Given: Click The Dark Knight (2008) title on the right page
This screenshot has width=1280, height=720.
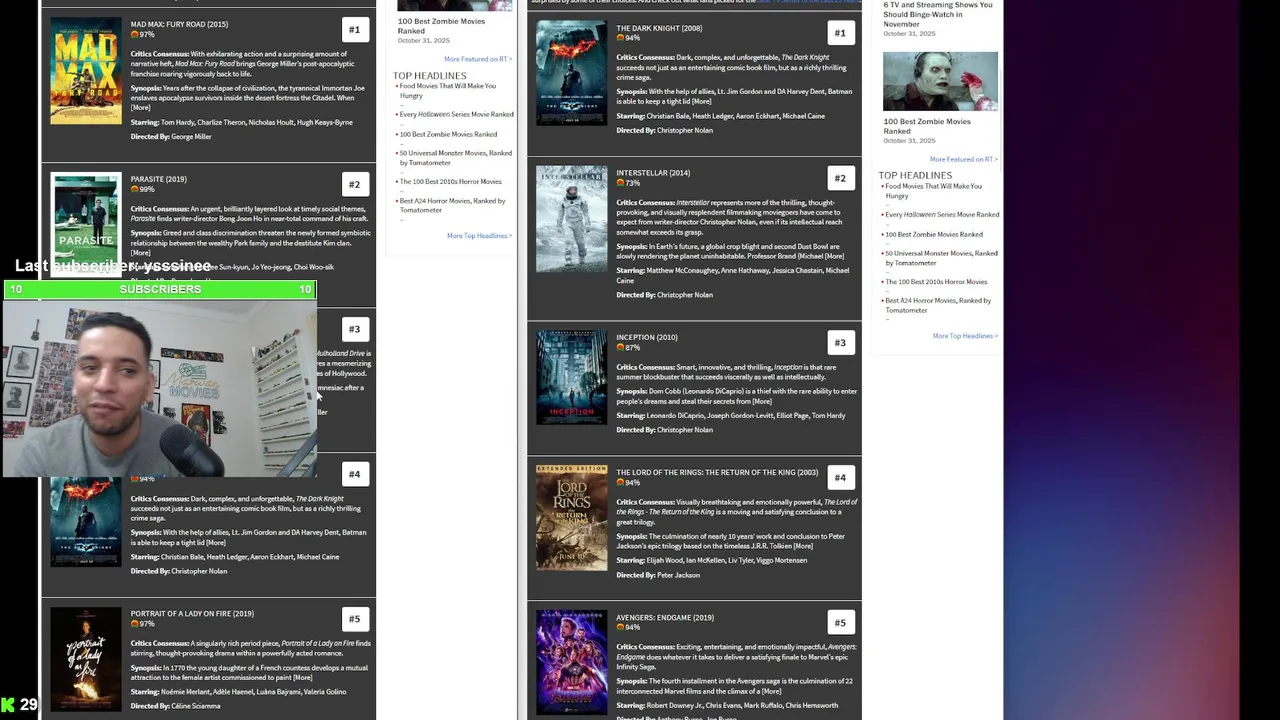Looking at the screenshot, I should (659, 28).
